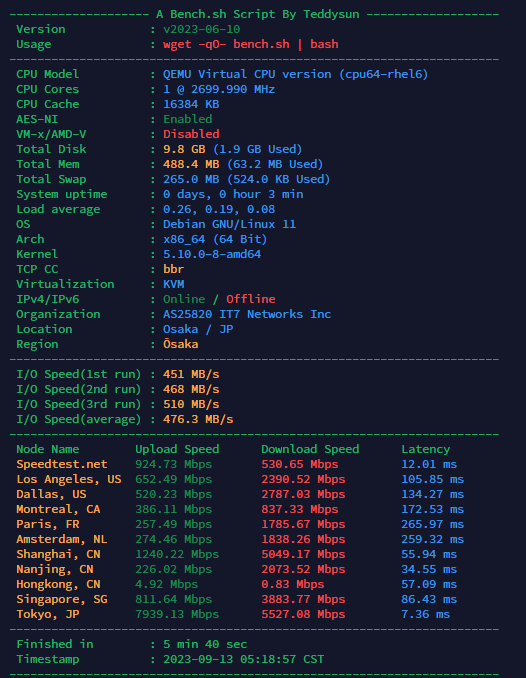Click the AS25820 IT7 Networks Inc text
Image resolution: width=526 pixels, height=678 pixels.
click(247, 314)
